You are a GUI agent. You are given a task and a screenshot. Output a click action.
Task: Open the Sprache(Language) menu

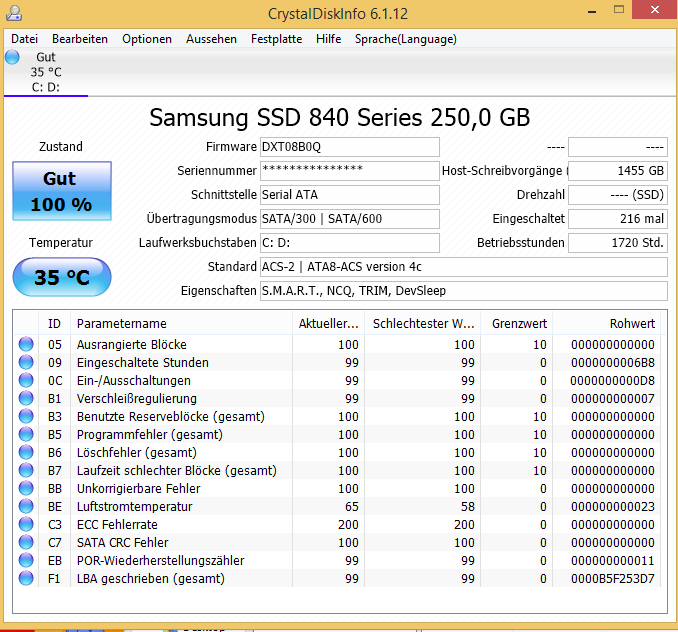pyautogui.click(x=406, y=39)
